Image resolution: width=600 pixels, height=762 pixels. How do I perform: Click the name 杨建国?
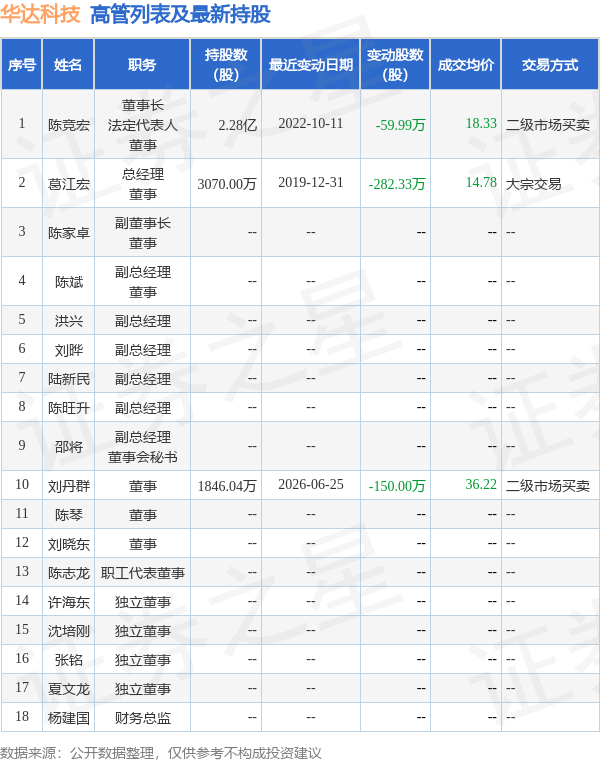69,718
